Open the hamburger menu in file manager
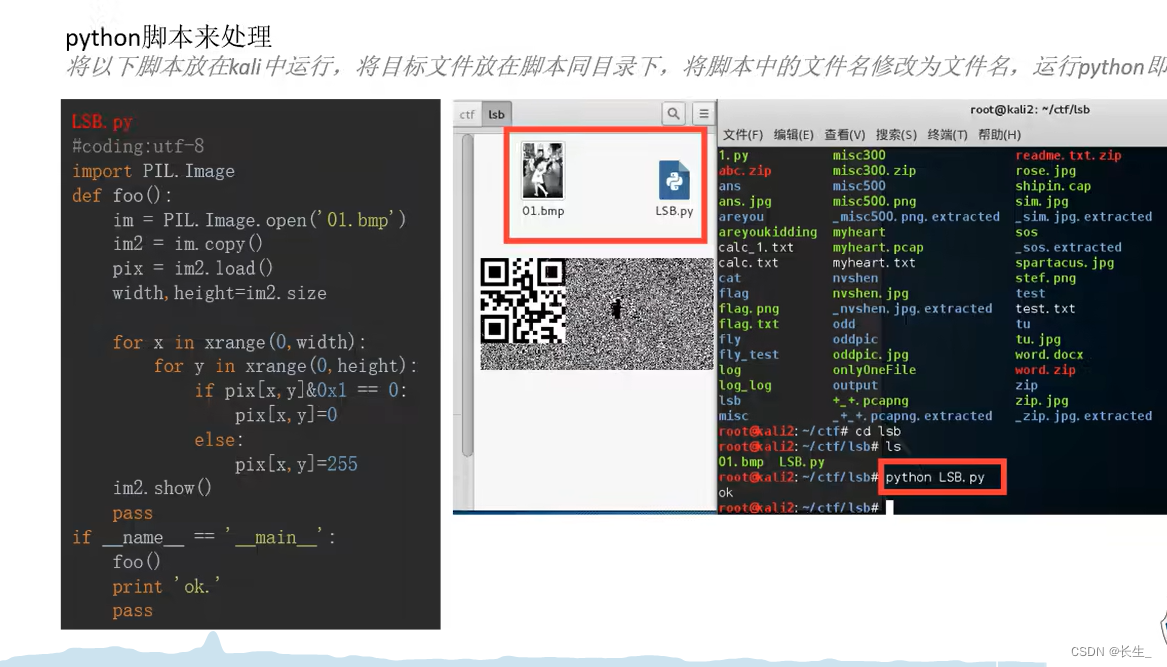Viewport: 1167px width, 667px height. pos(703,114)
